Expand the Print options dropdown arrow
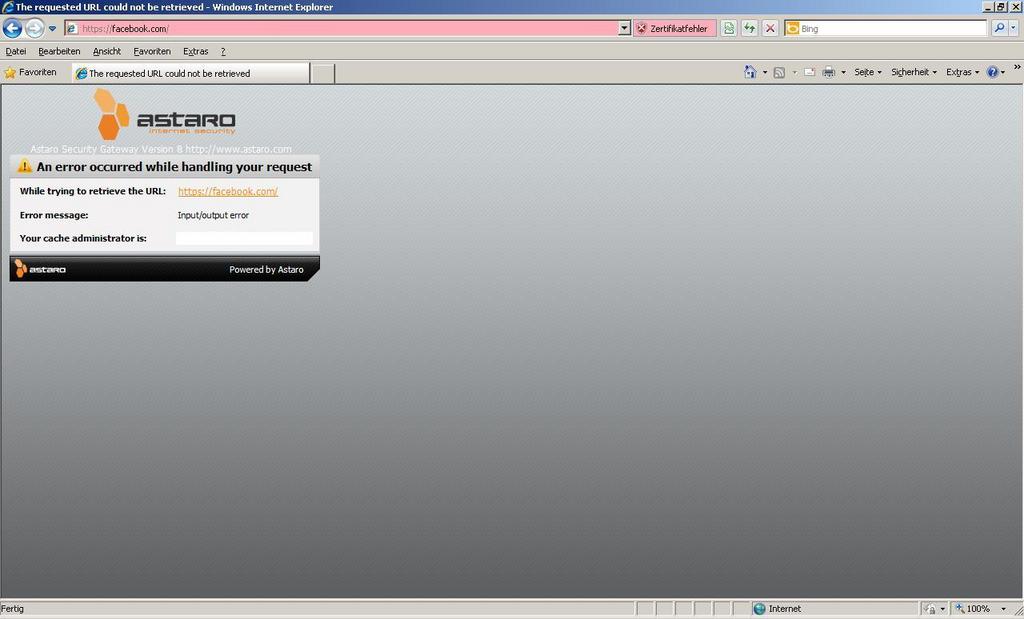 pyautogui.click(x=843, y=72)
